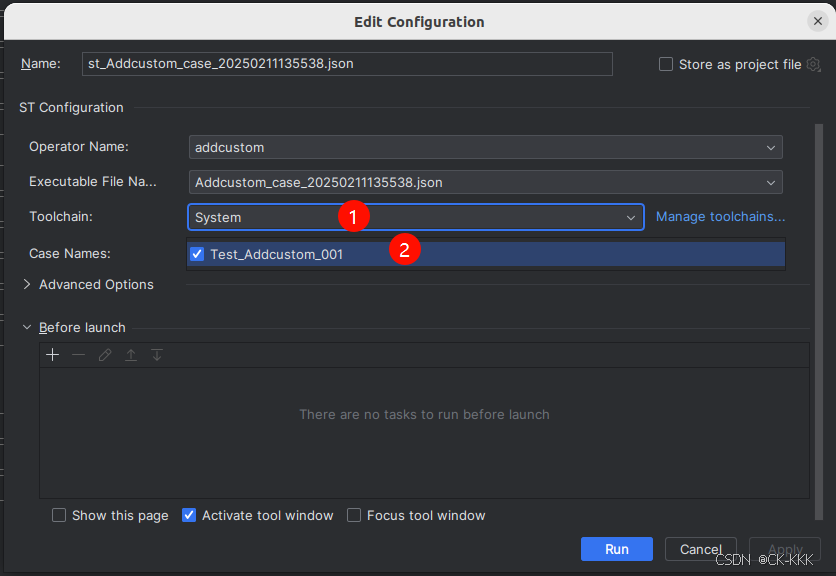The height and width of the screenshot is (576, 836).
Task: Click the move task up arrow icon
Action: [x=131, y=355]
